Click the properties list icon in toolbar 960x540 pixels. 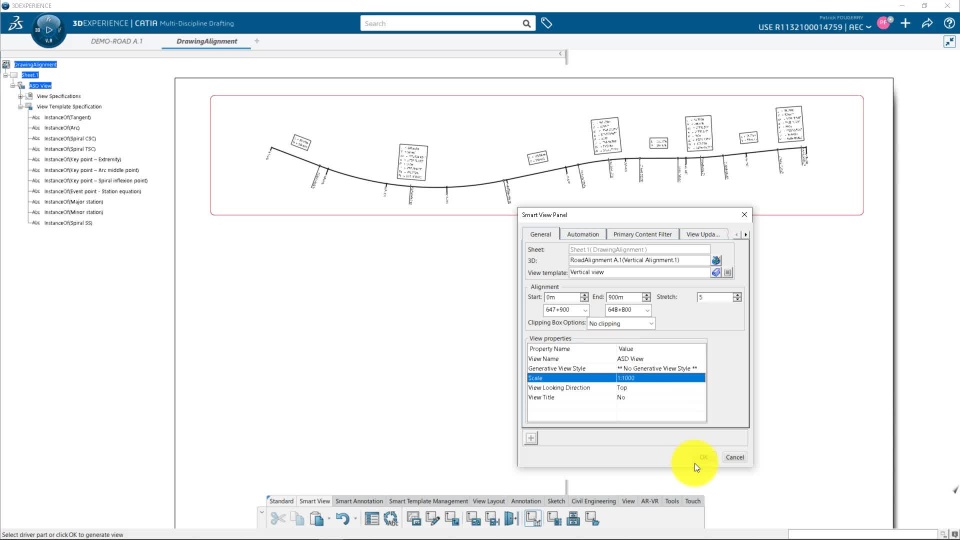coord(372,519)
